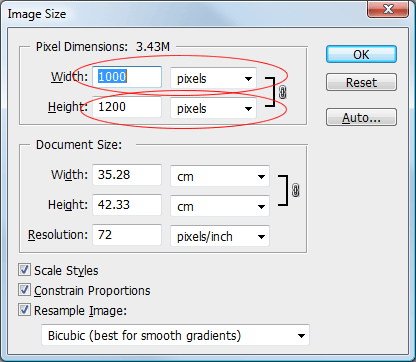
Task: Open the Auto... resolution dialog
Action: (x=361, y=117)
